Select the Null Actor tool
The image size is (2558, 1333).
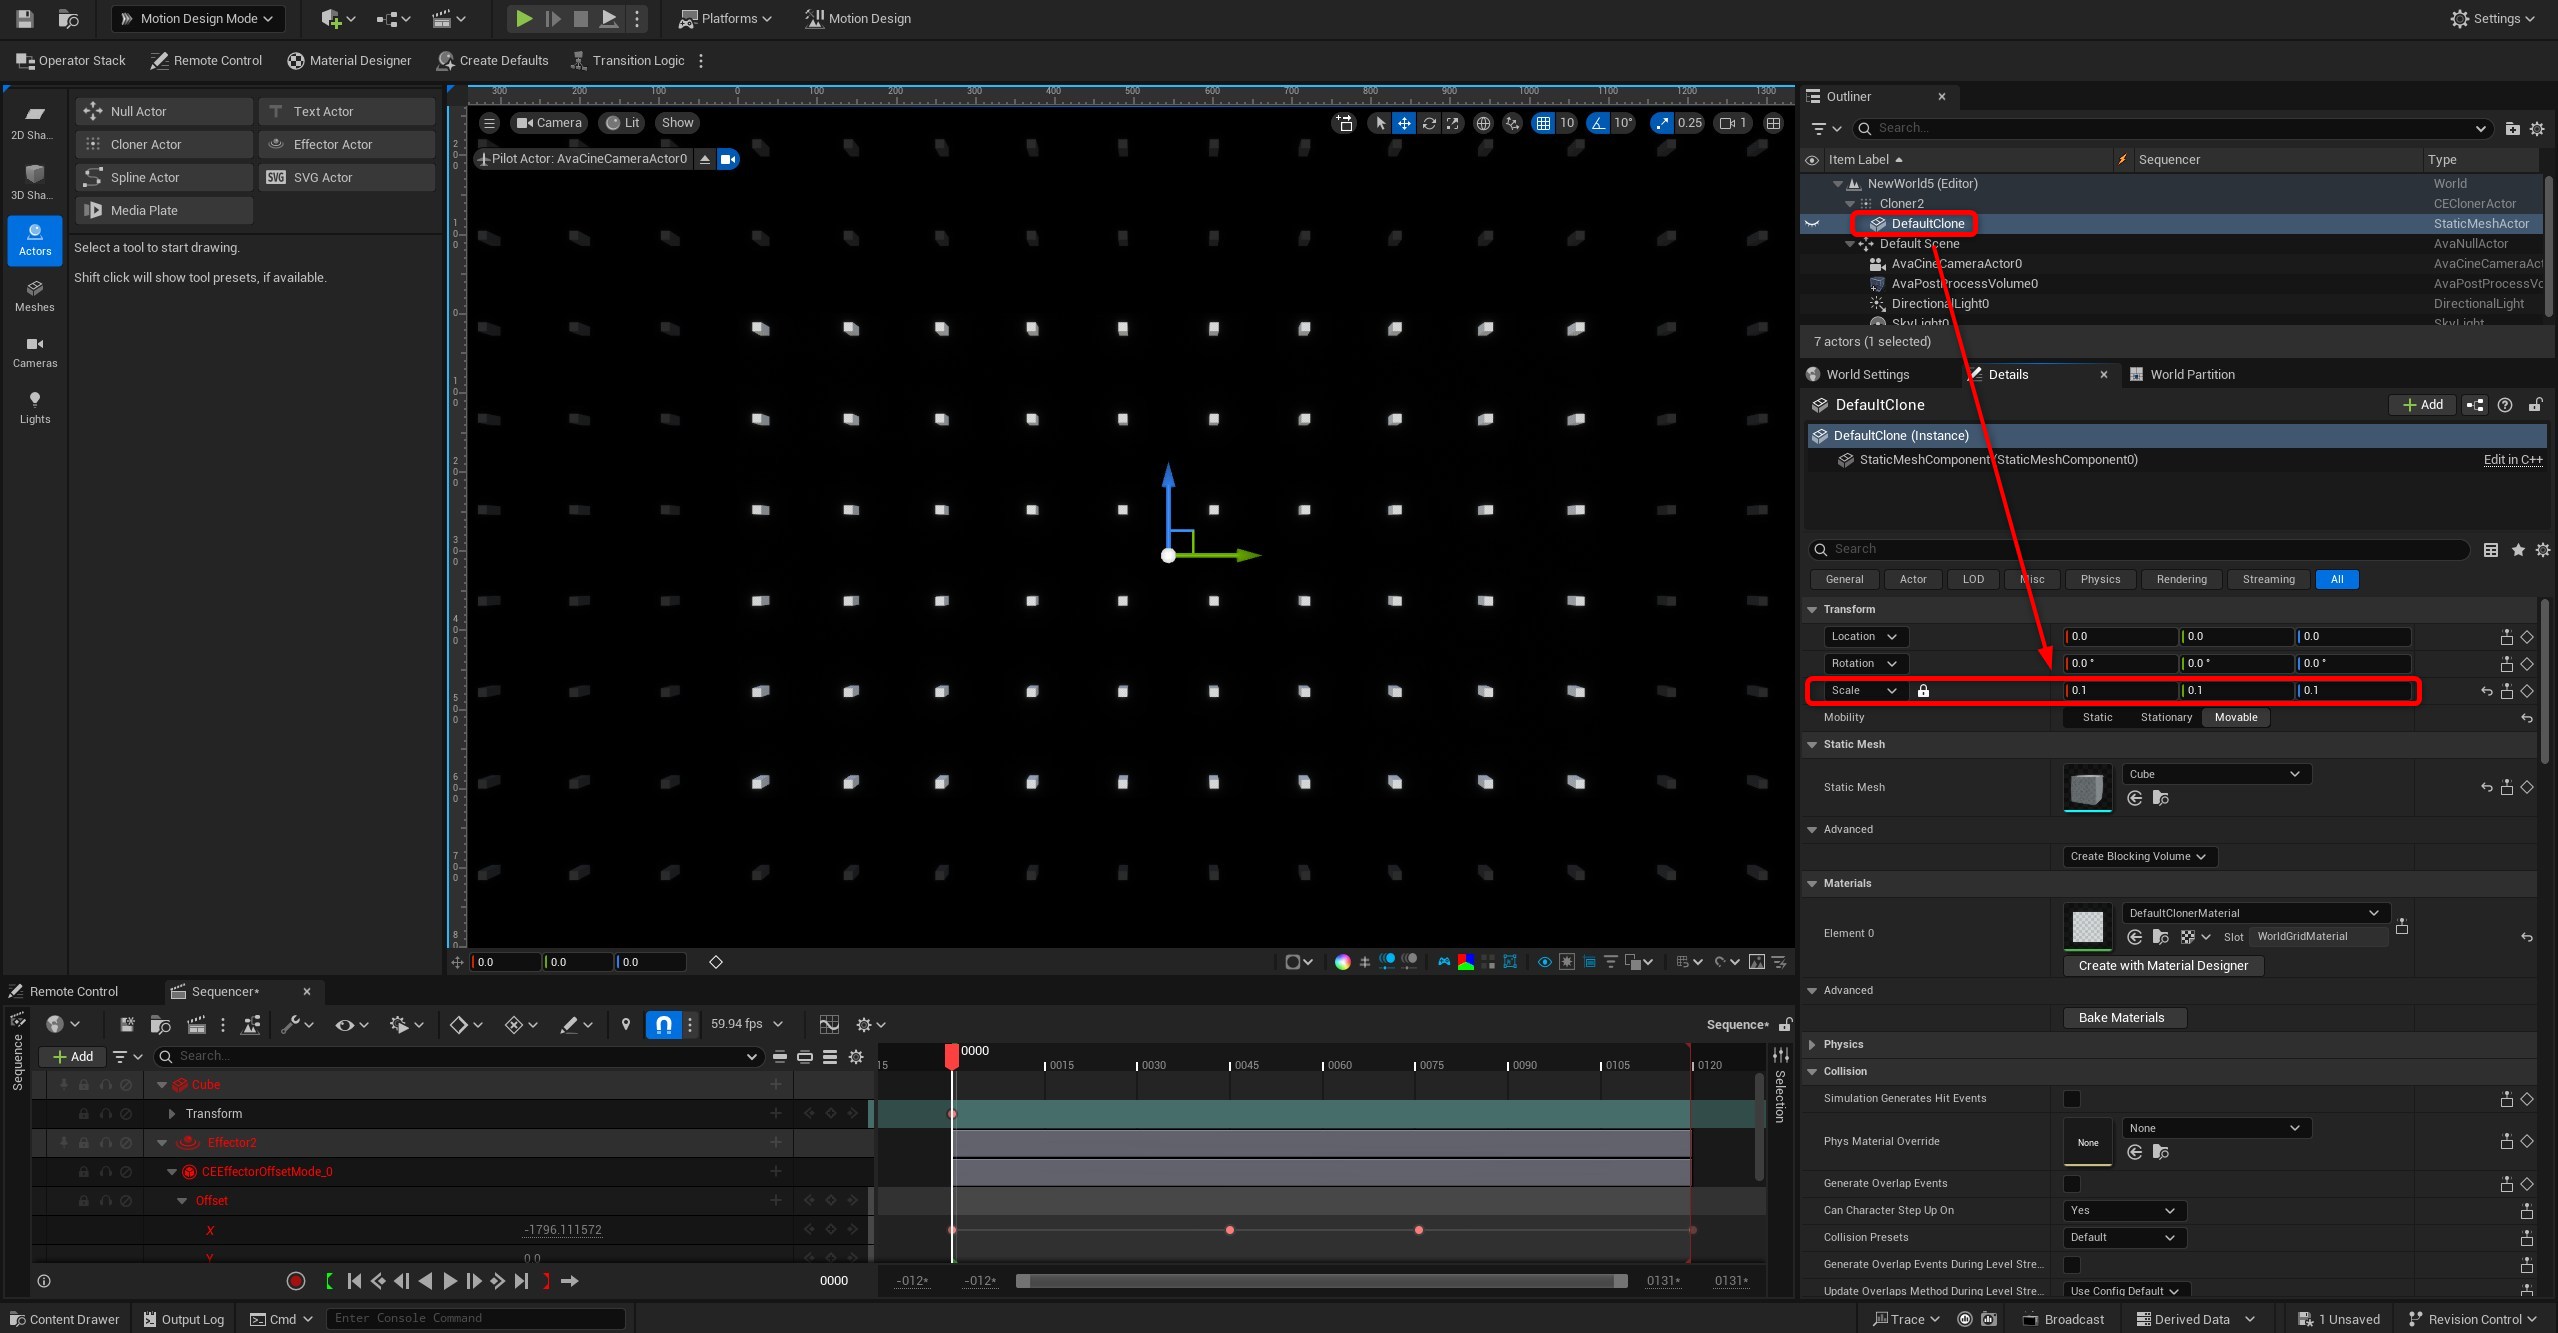pyautogui.click(x=164, y=111)
